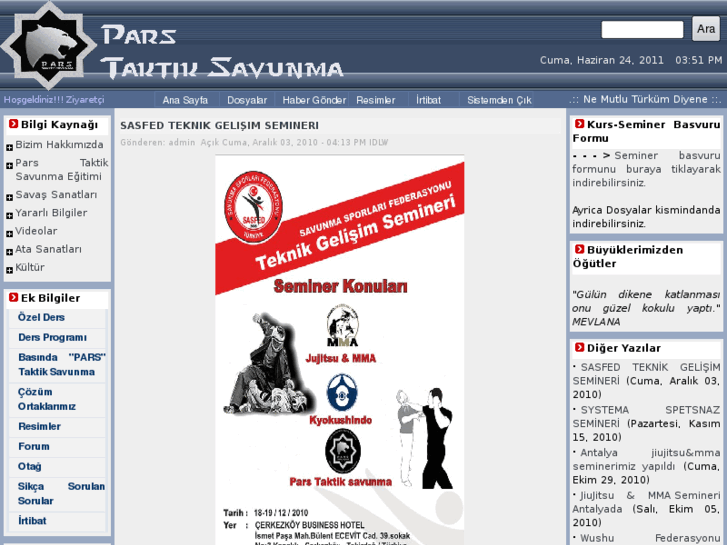The width and height of the screenshot is (727, 545).
Task: Click the Pars panther logo
Action: (x=49, y=46)
